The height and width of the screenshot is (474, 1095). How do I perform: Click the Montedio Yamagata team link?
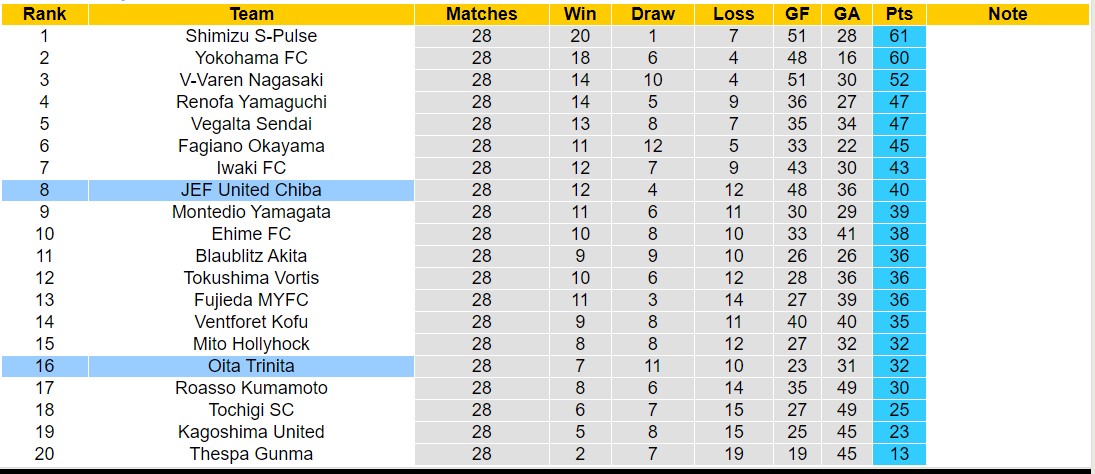pyautogui.click(x=251, y=212)
